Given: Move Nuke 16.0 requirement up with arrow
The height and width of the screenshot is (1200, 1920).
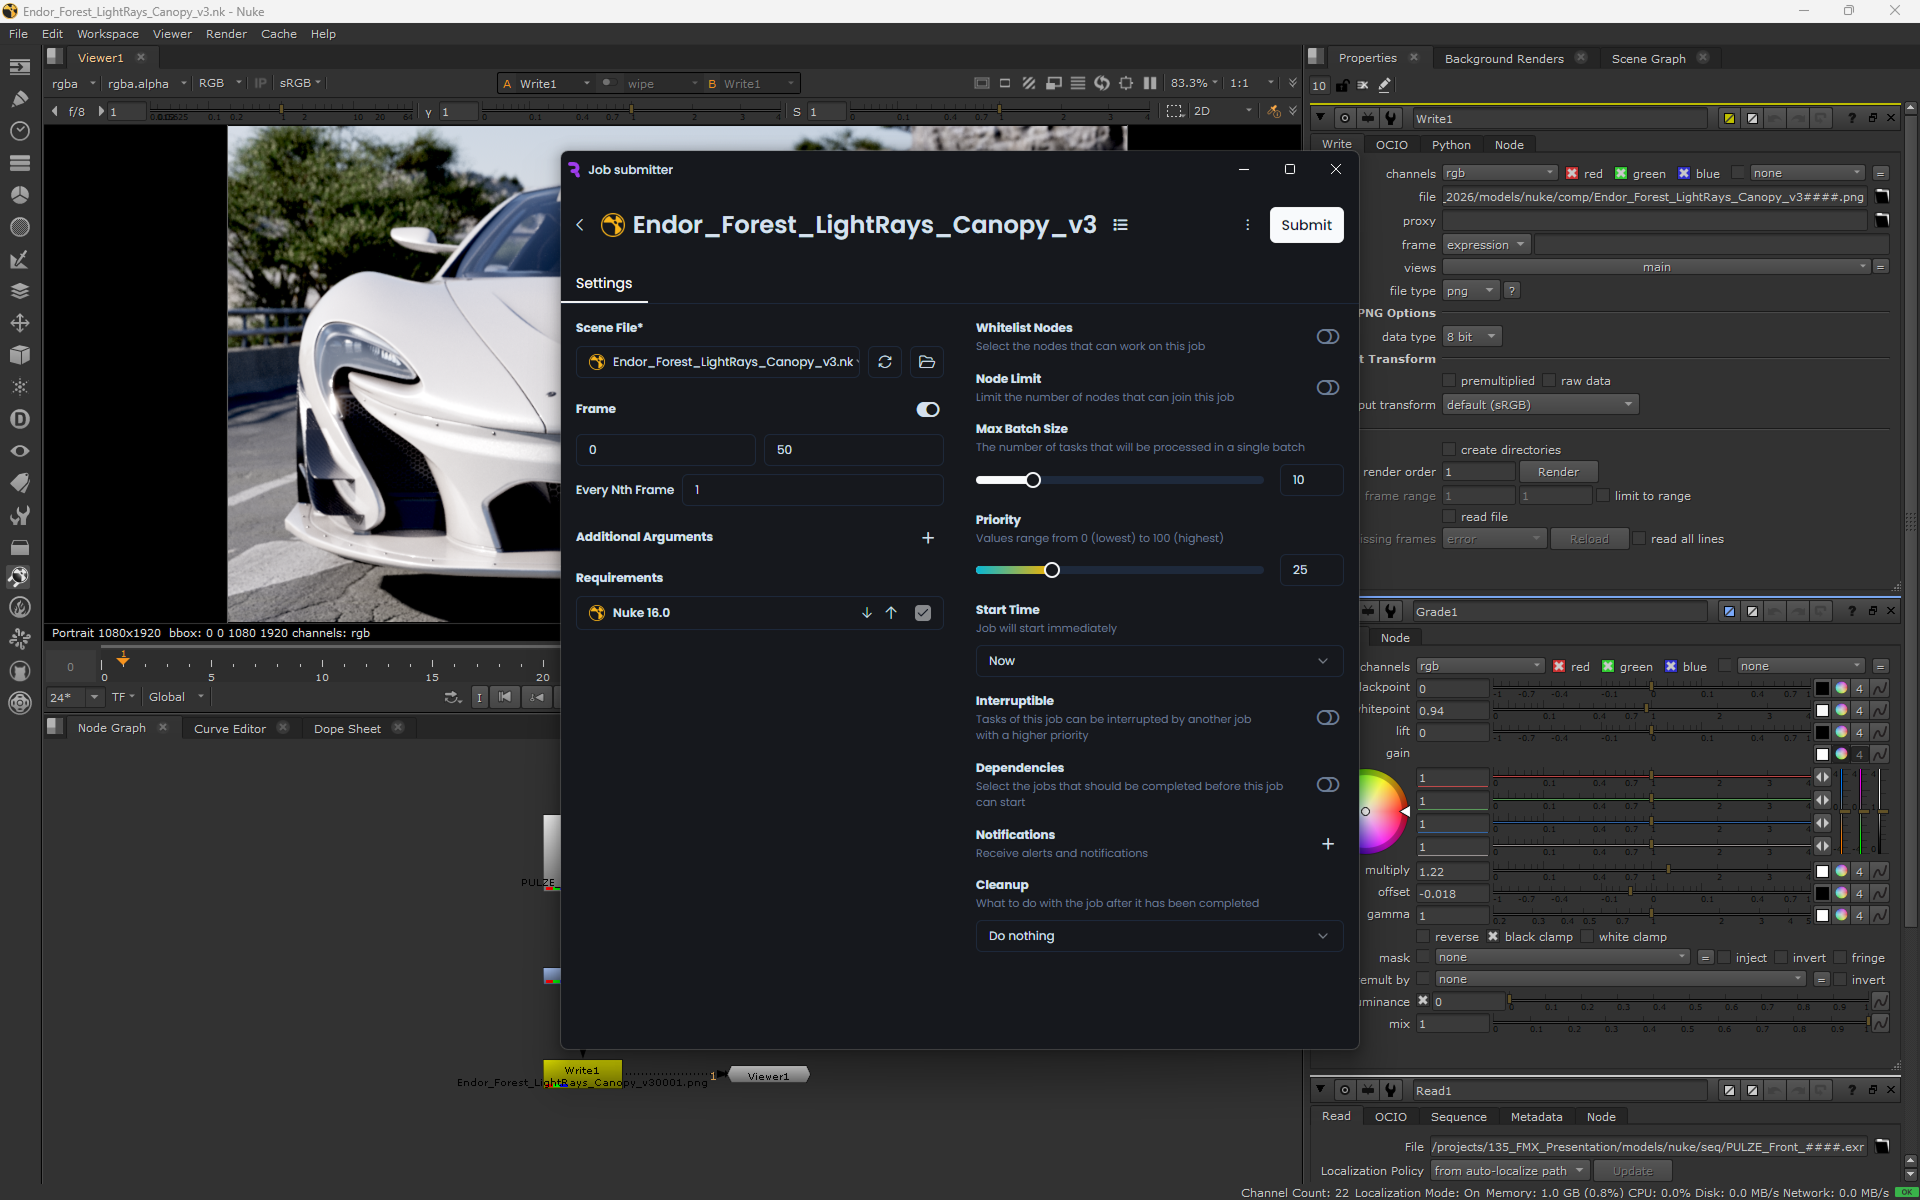Looking at the screenshot, I should [x=891, y=613].
